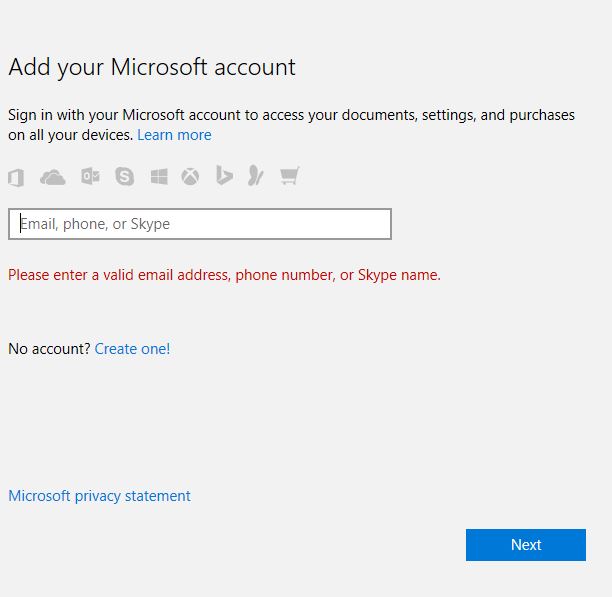Focus the Email, phone, or Skype field
Screen dimensions: 612x597
(200, 224)
